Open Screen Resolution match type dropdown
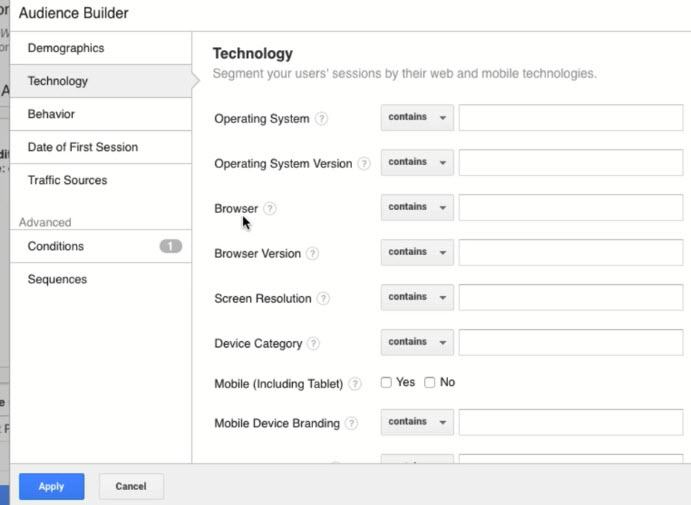This screenshot has width=691, height=505. (417, 298)
